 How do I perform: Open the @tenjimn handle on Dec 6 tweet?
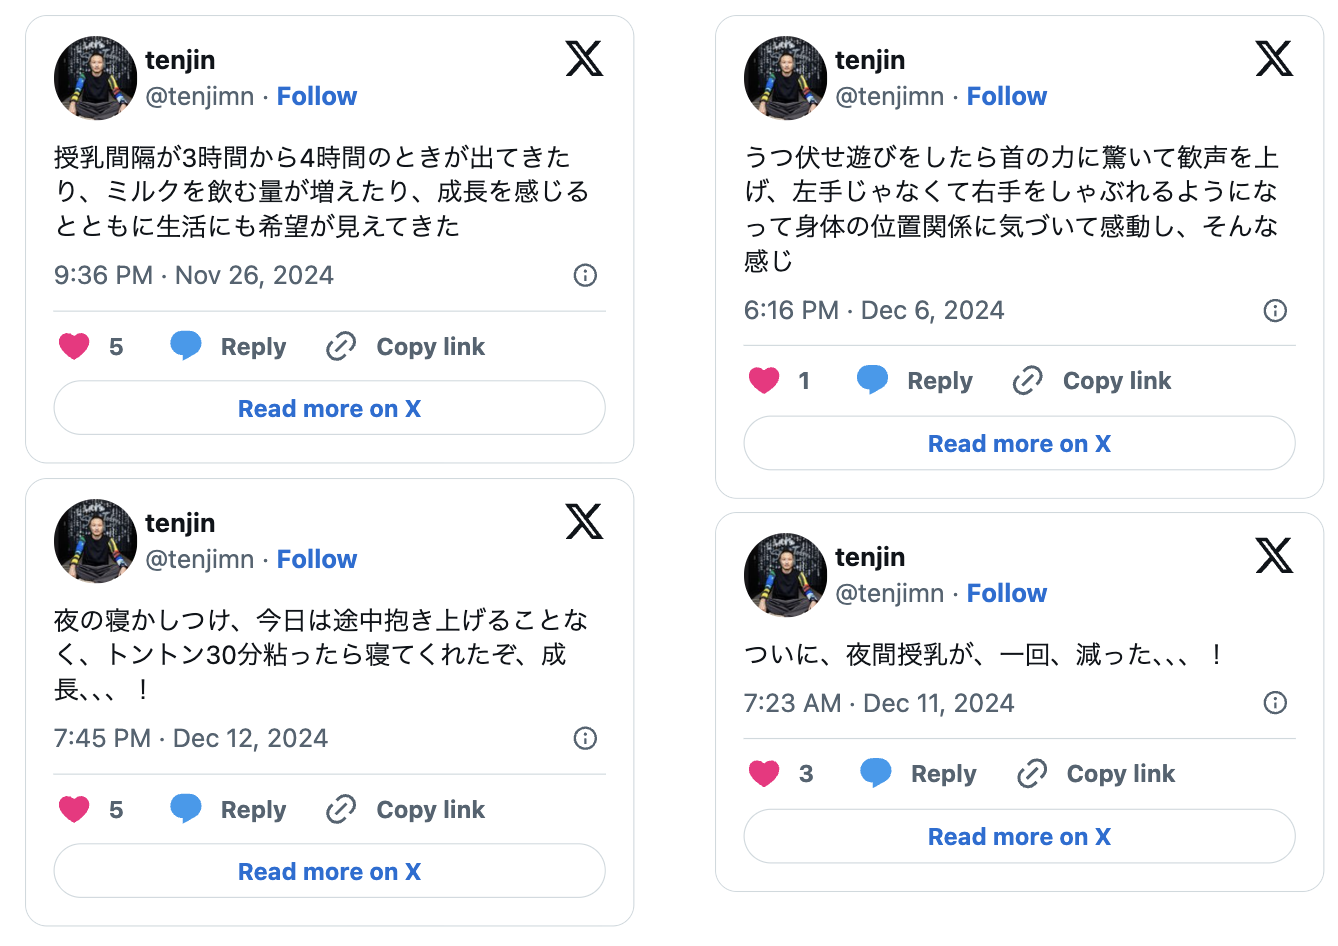pos(889,96)
